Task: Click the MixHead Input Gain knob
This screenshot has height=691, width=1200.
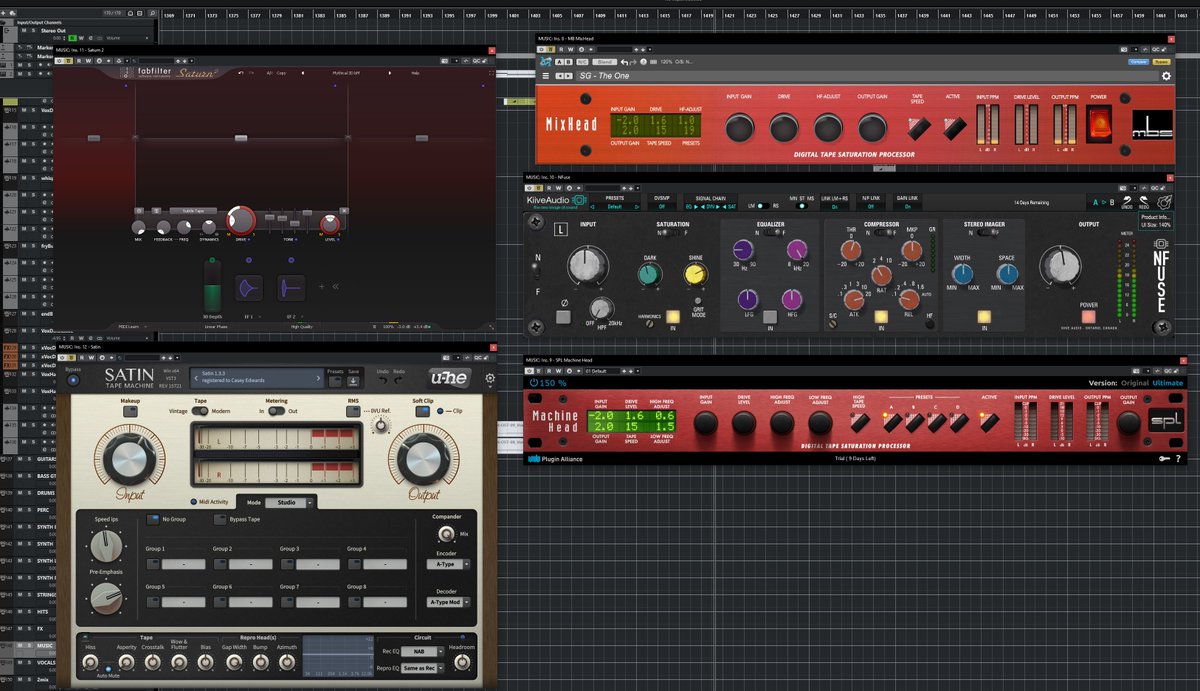Action: point(740,127)
